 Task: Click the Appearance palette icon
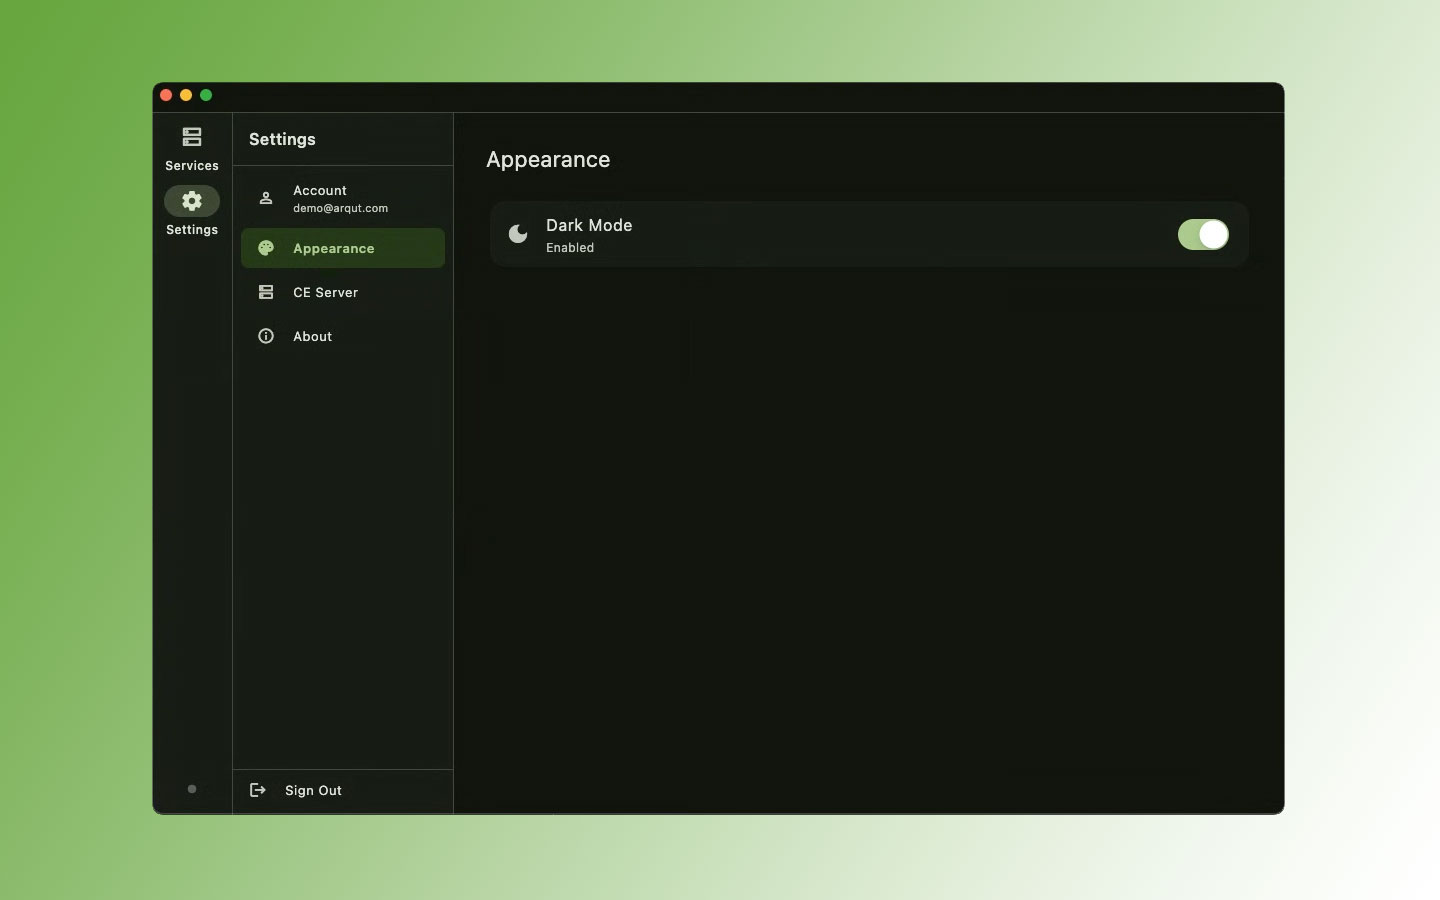coord(266,248)
